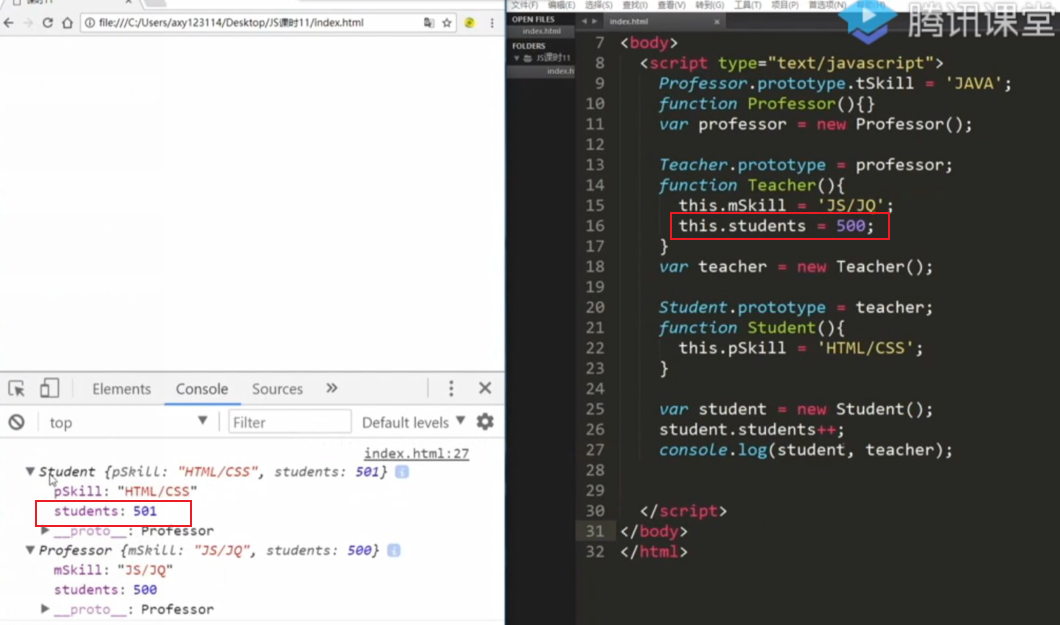Open the index.html:27 source link
The height and width of the screenshot is (625, 1060).
click(416, 453)
